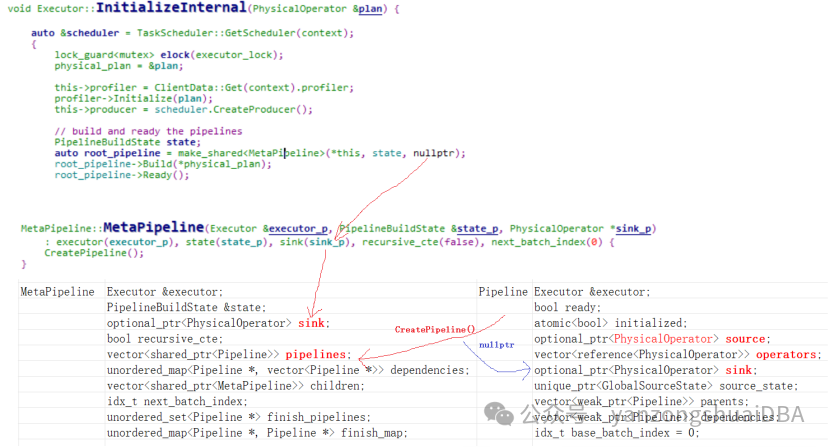
Task: Click the 'root_pipeline->Ready();' line
Action: pyautogui.click(x=122, y=175)
